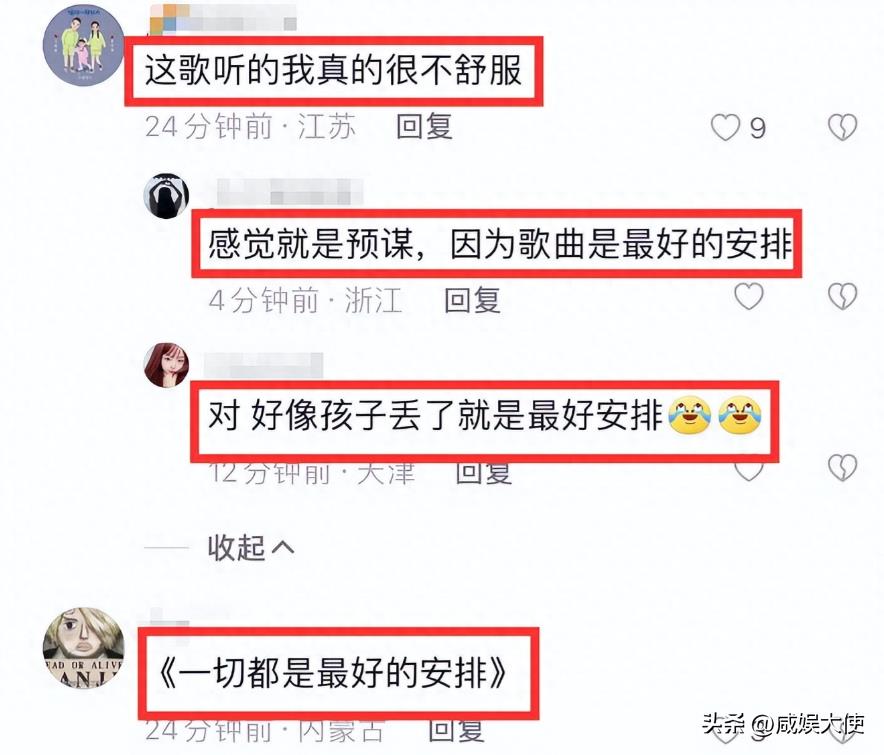Like the Jiangsu comment with 9 likes
The width and height of the screenshot is (884, 755).
click(725, 127)
